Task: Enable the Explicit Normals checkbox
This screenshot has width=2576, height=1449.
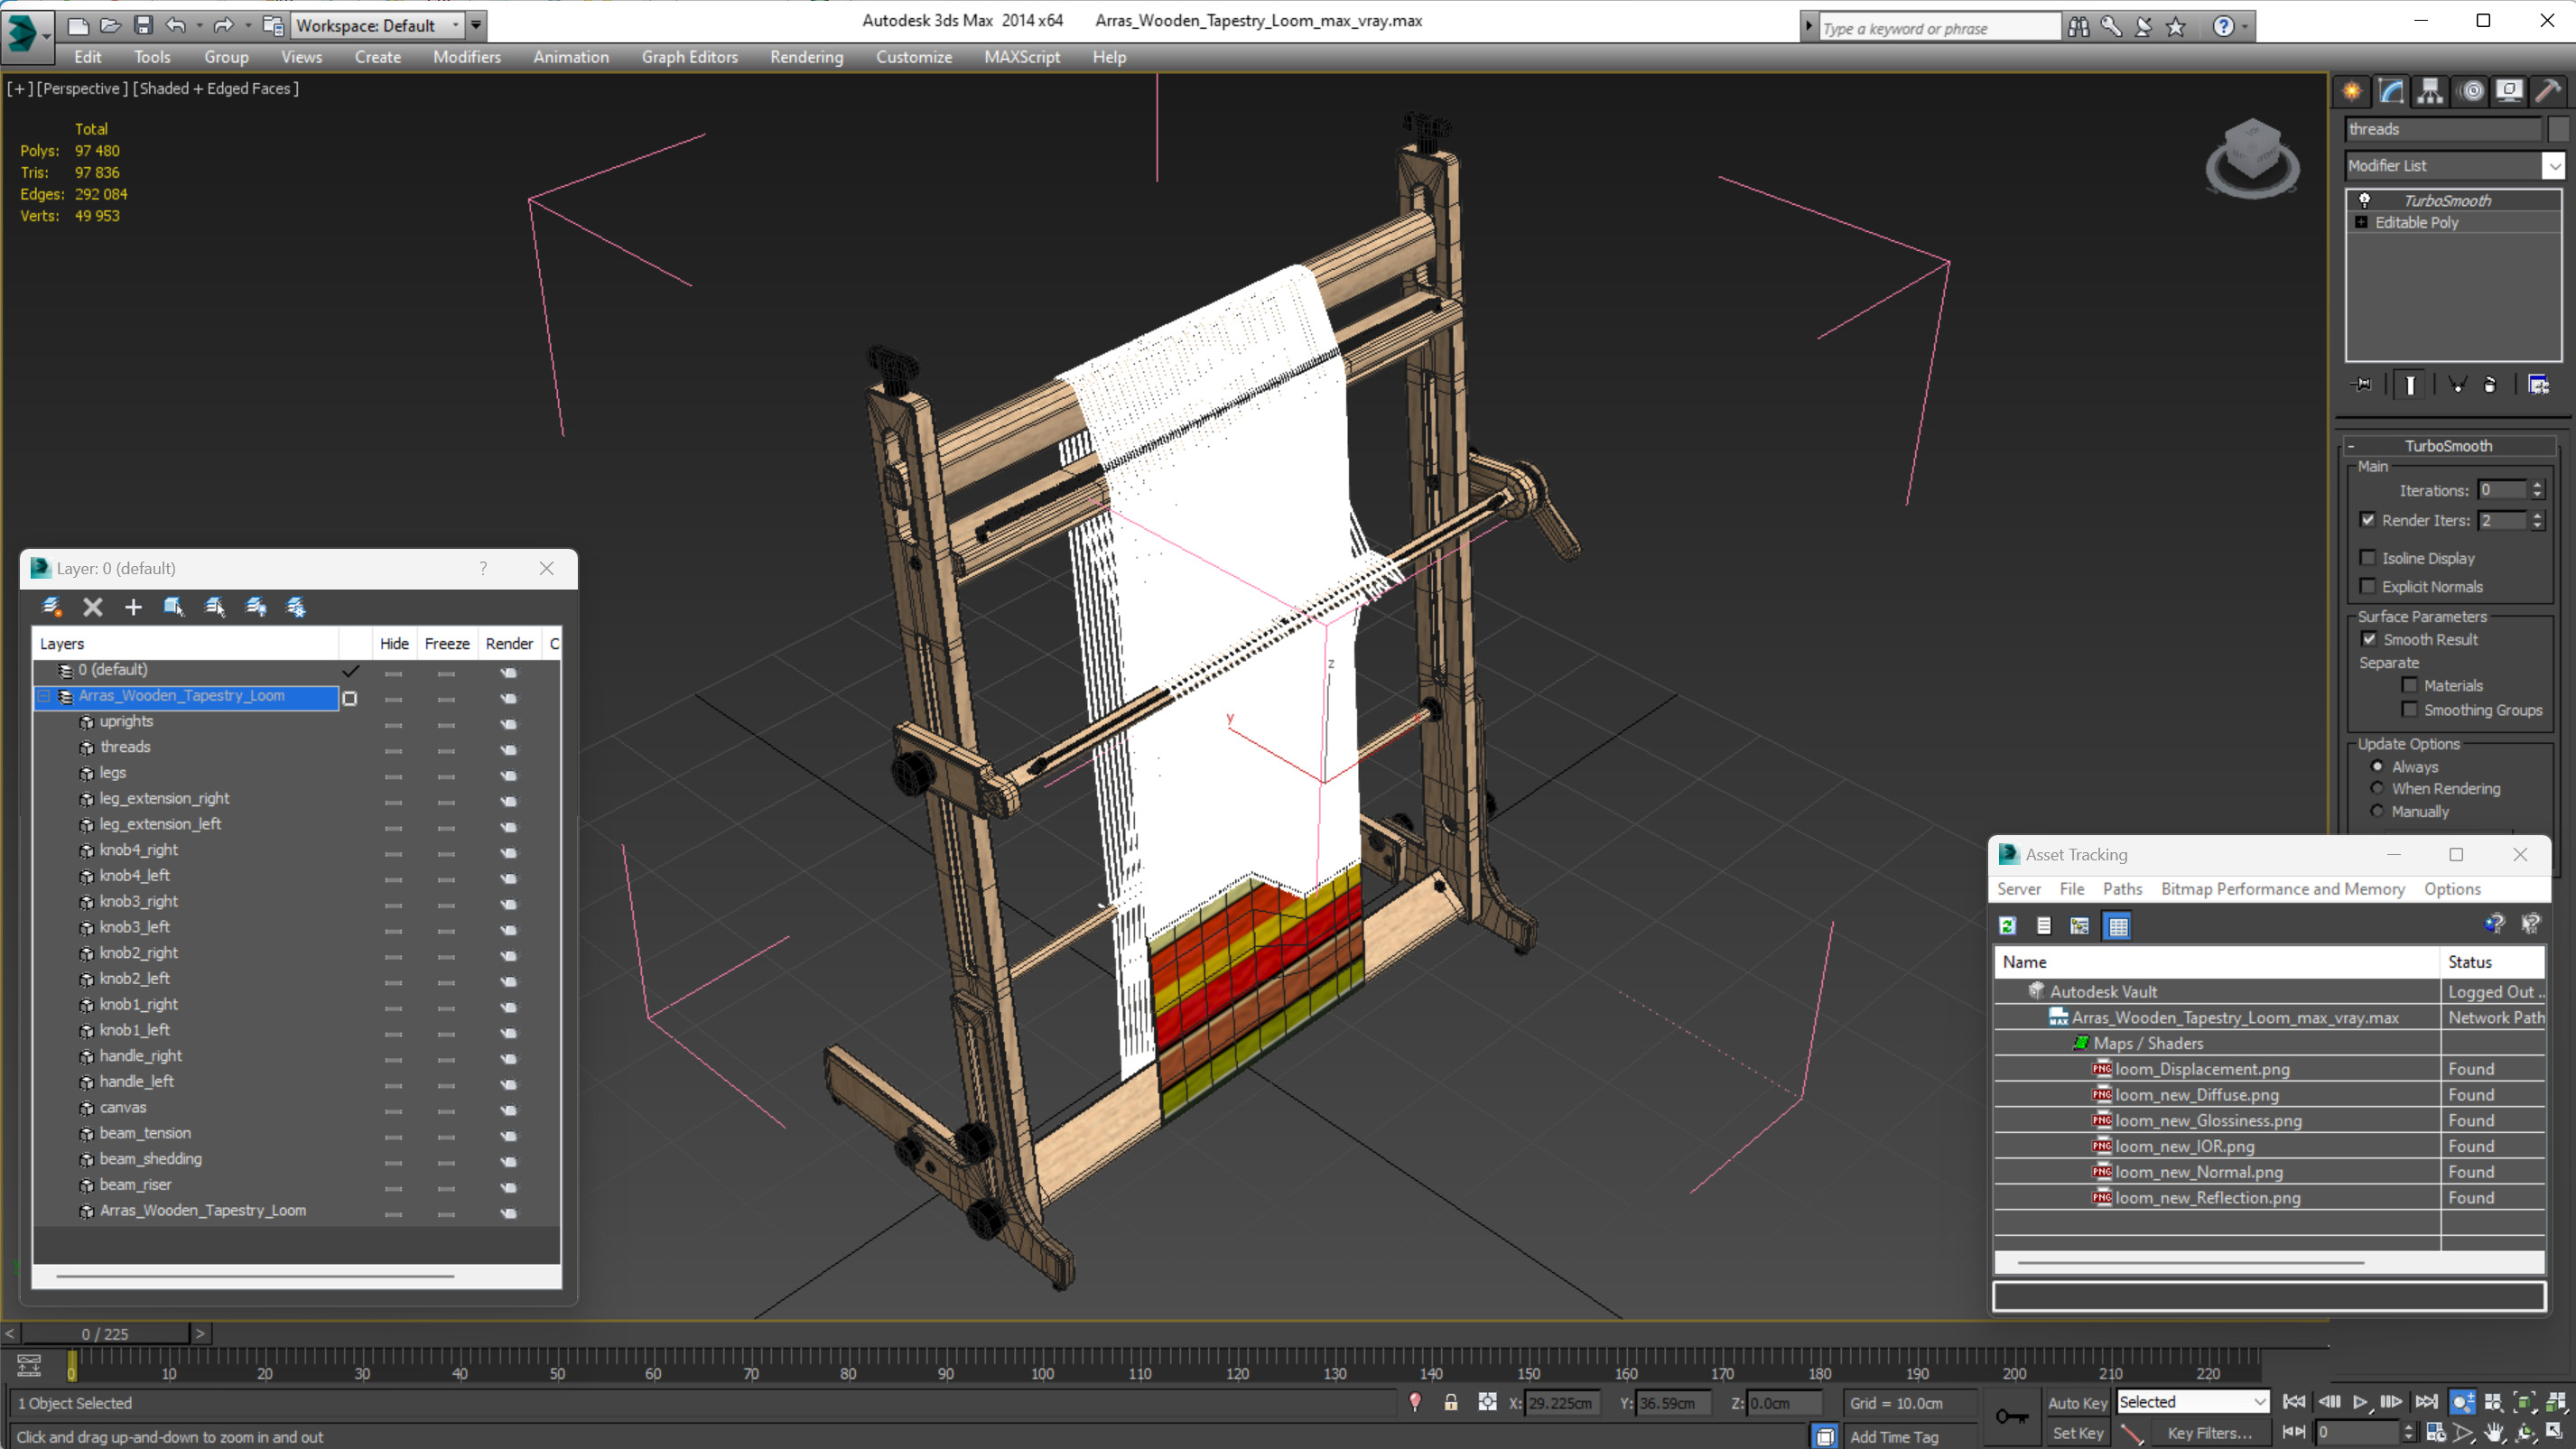Action: [2367, 586]
